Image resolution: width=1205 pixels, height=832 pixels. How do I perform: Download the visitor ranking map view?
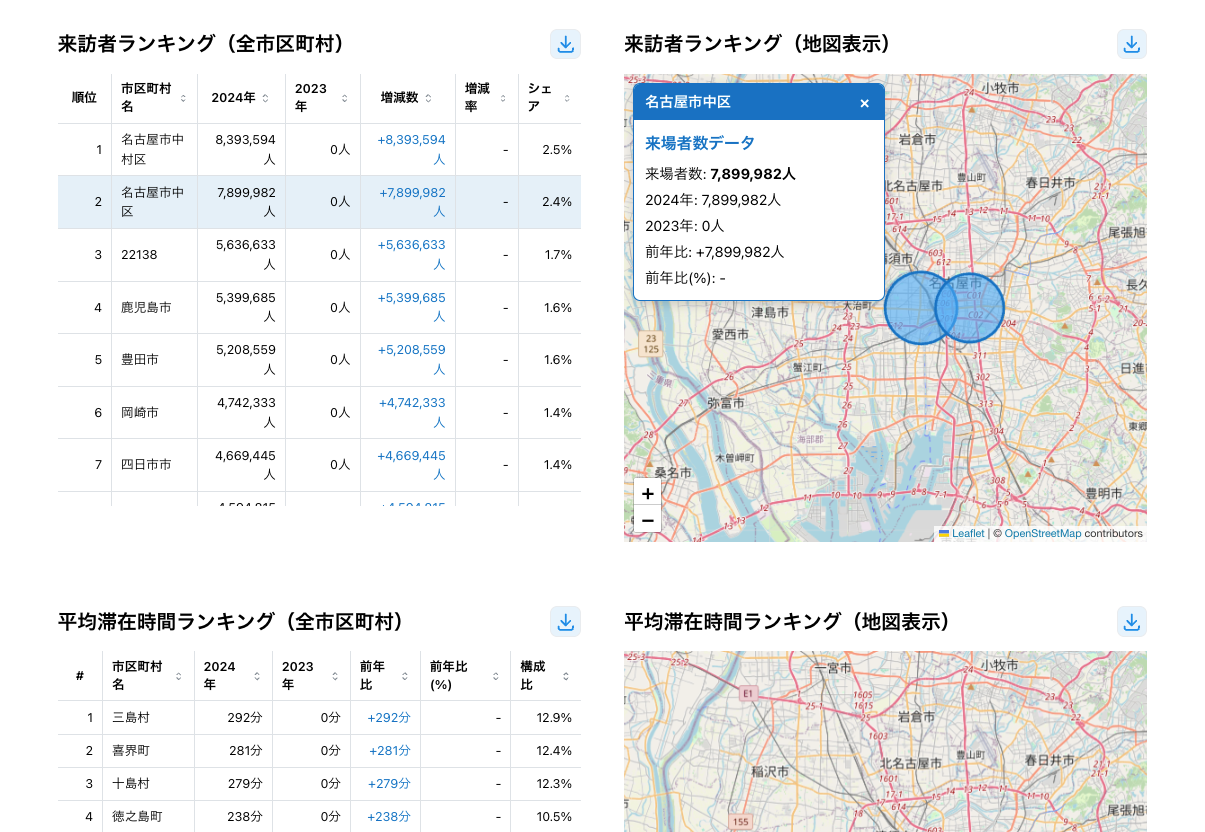click(x=1131, y=44)
